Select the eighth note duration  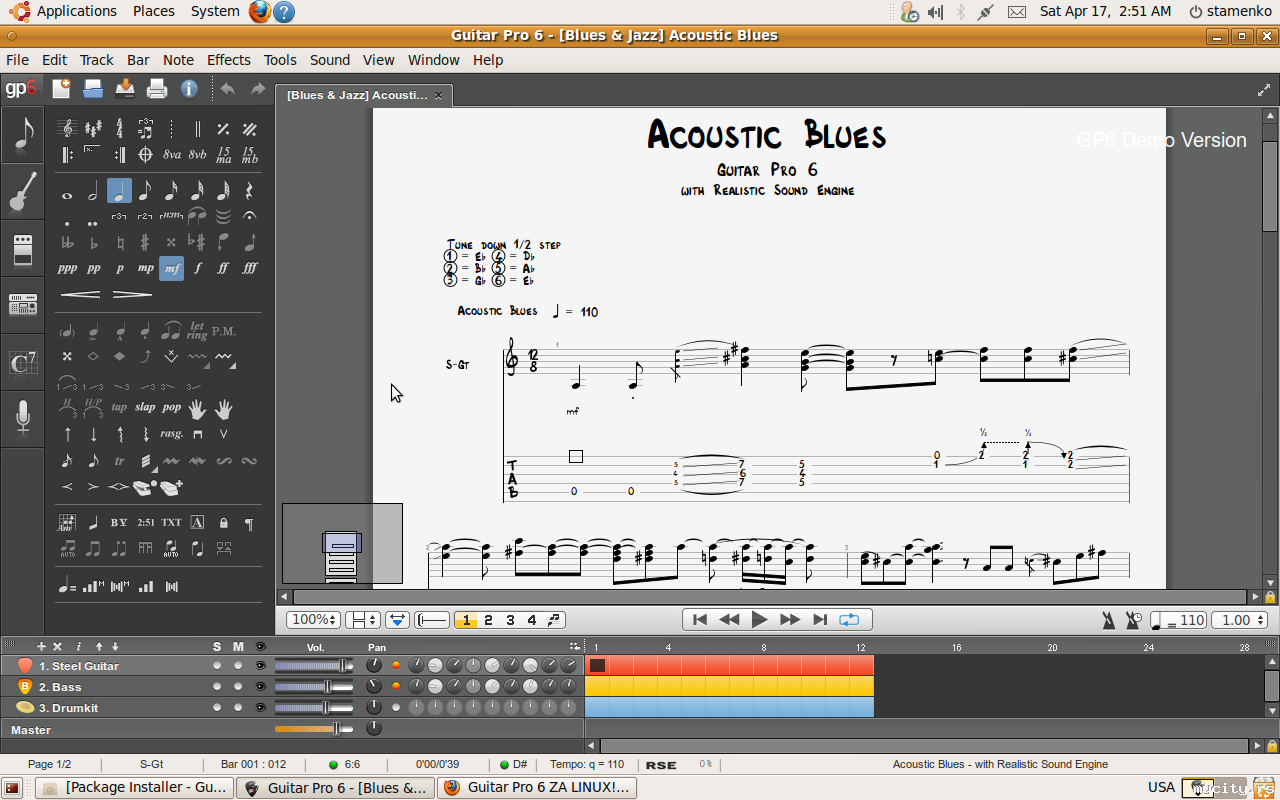pos(145,191)
